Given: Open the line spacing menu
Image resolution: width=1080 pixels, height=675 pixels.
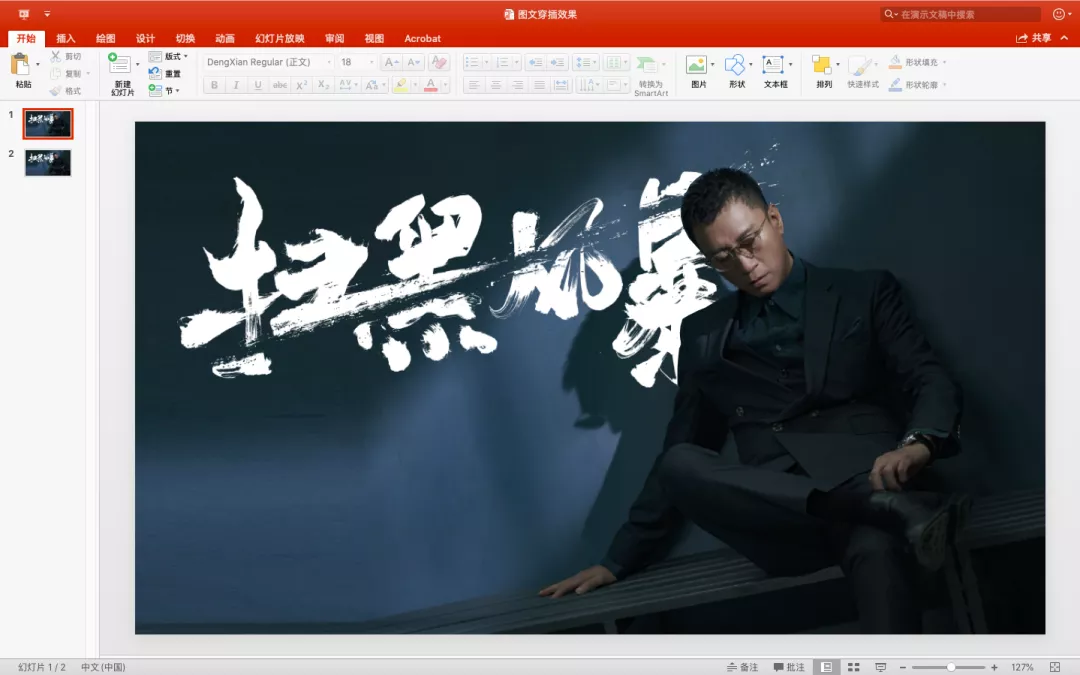Looking at the screenshot, I should point(586,63).
